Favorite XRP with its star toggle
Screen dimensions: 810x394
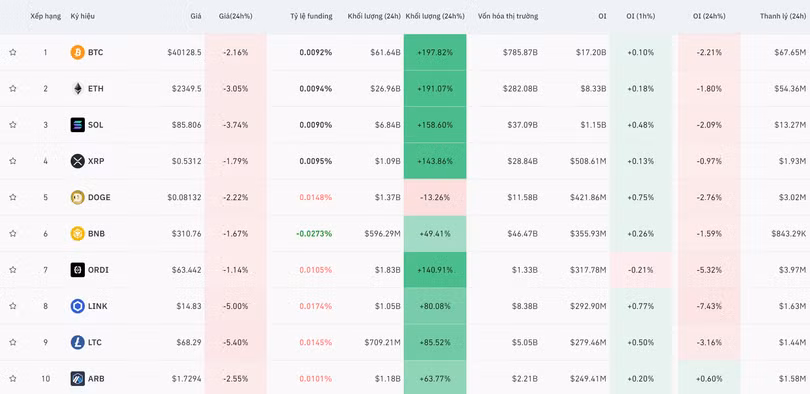coord(13,161)
